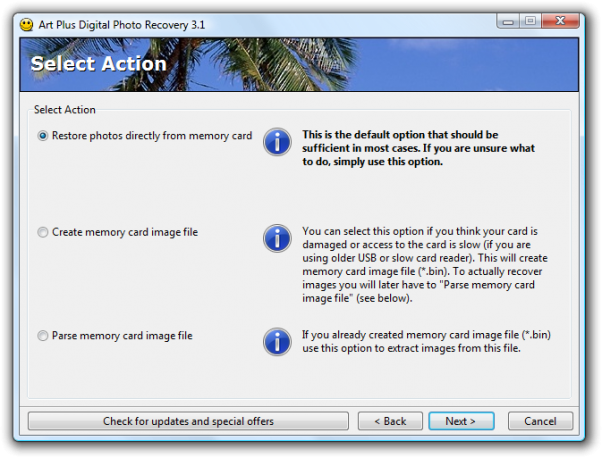Click the info icon beside Create memory card image
Image resolution: width=602 pixels, height=458 pixels.
point(277,238)
